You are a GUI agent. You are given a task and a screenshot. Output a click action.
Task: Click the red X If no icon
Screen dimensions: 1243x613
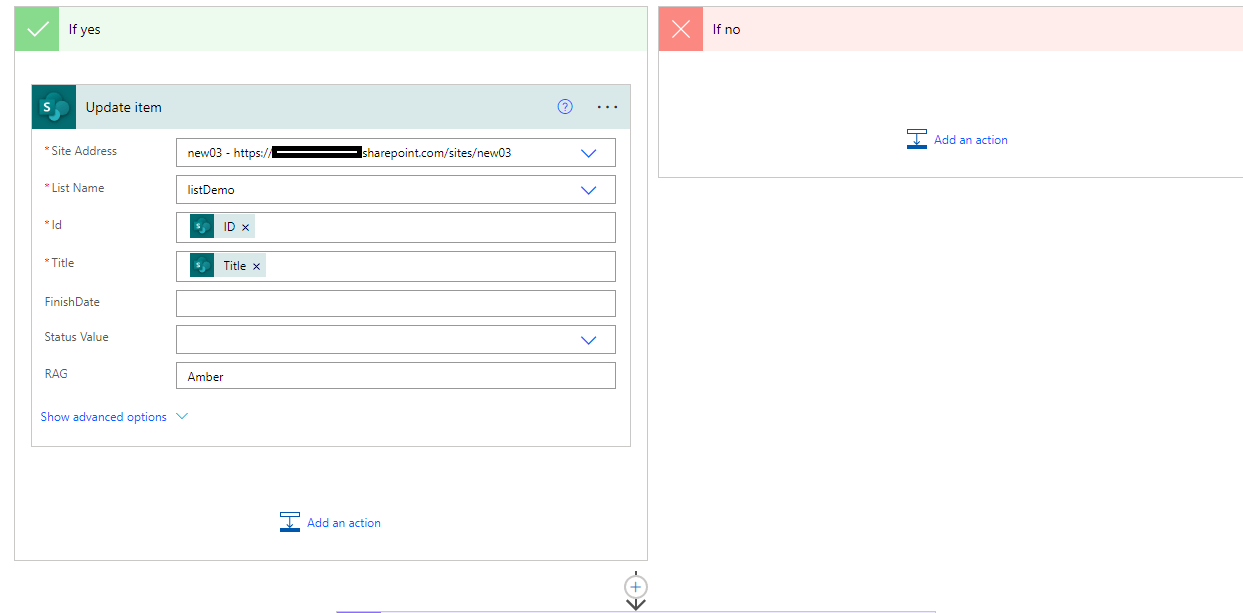[681, 29]
